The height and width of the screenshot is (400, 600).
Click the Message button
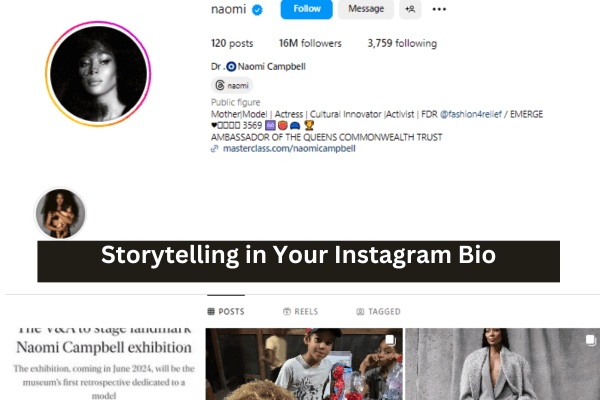click(x=366, y=9)
